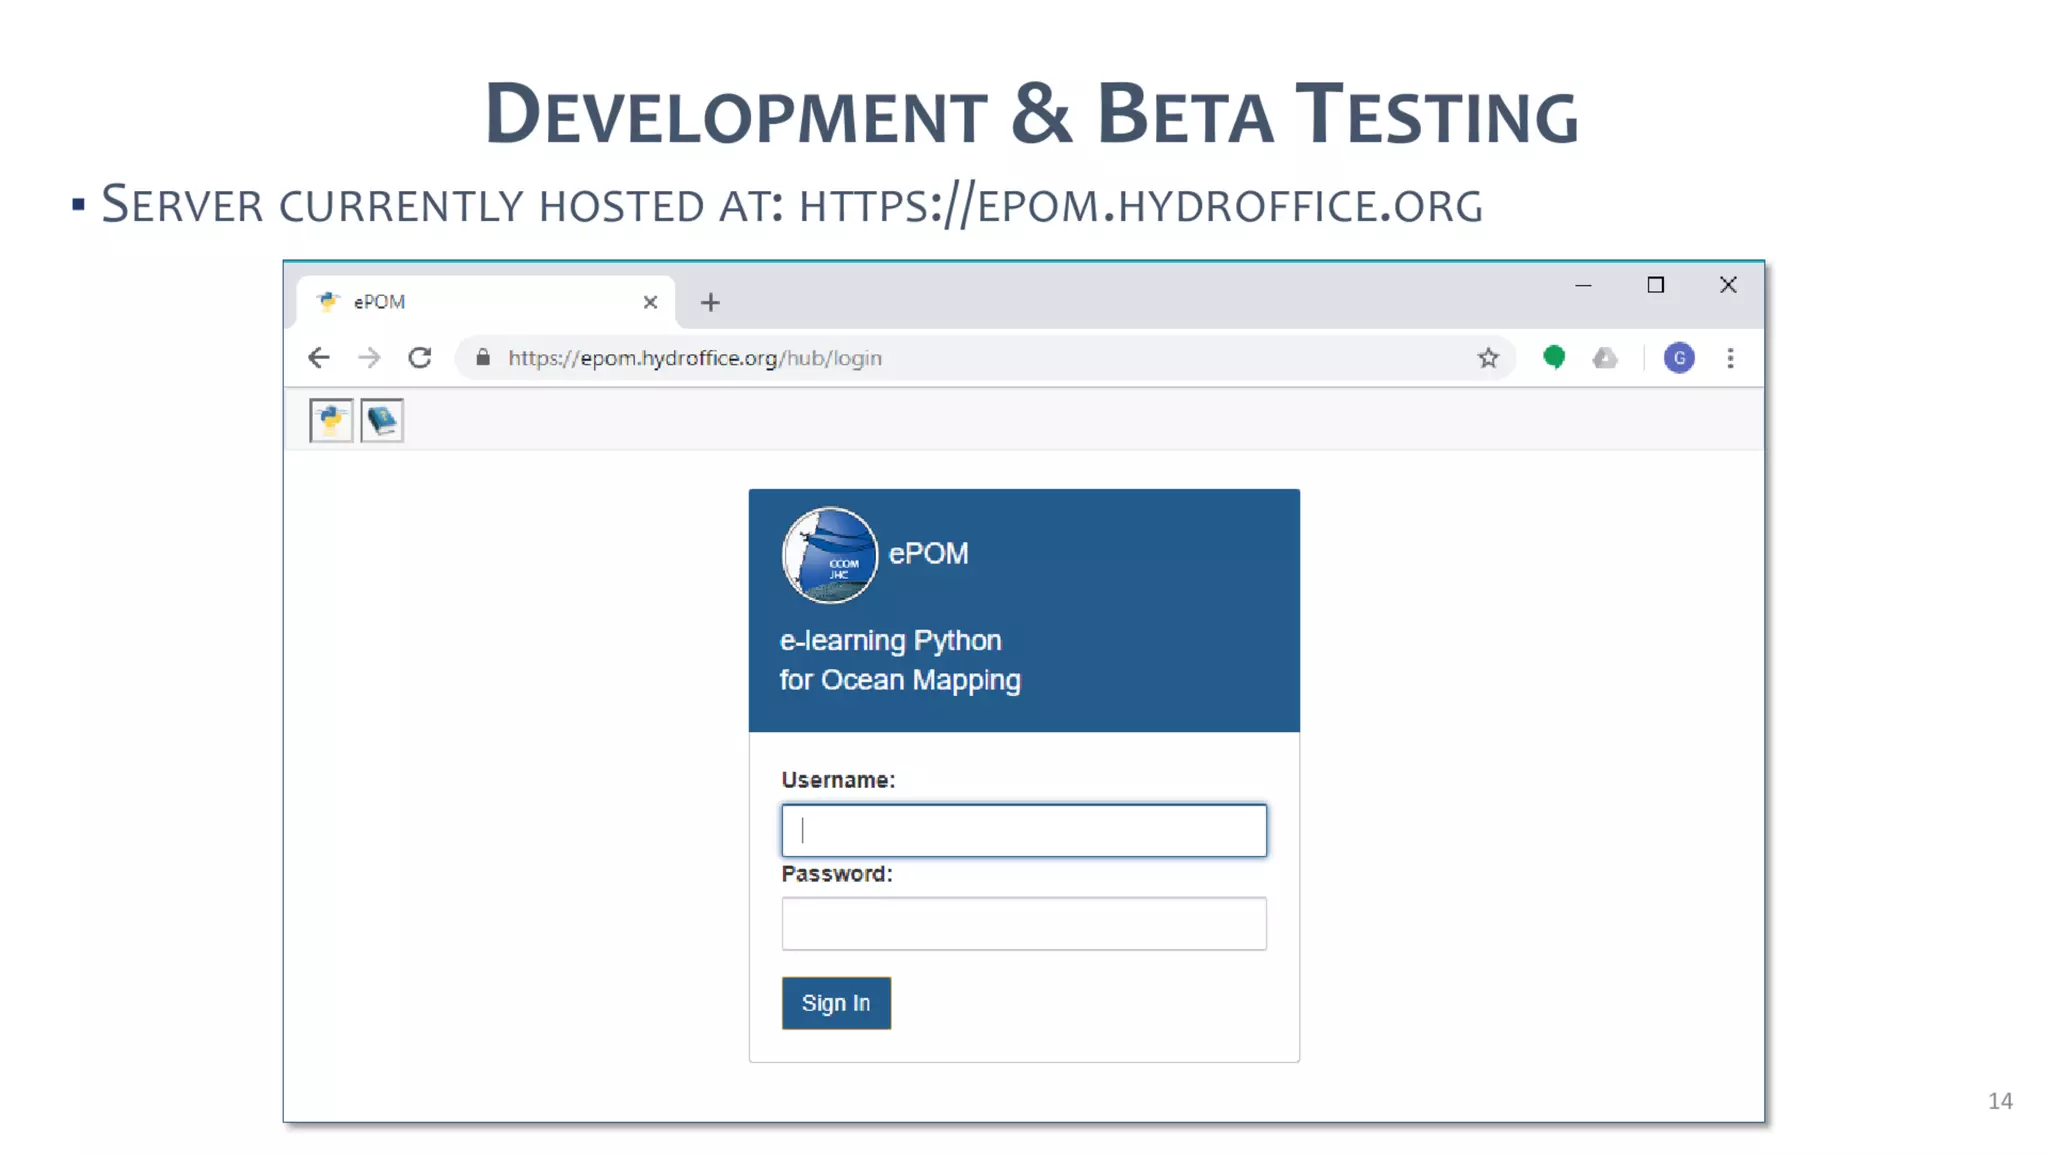Click the CCOM JHC ePOM logo
This screenshot has width=2048, height=1155.
(x=829, y=555)
